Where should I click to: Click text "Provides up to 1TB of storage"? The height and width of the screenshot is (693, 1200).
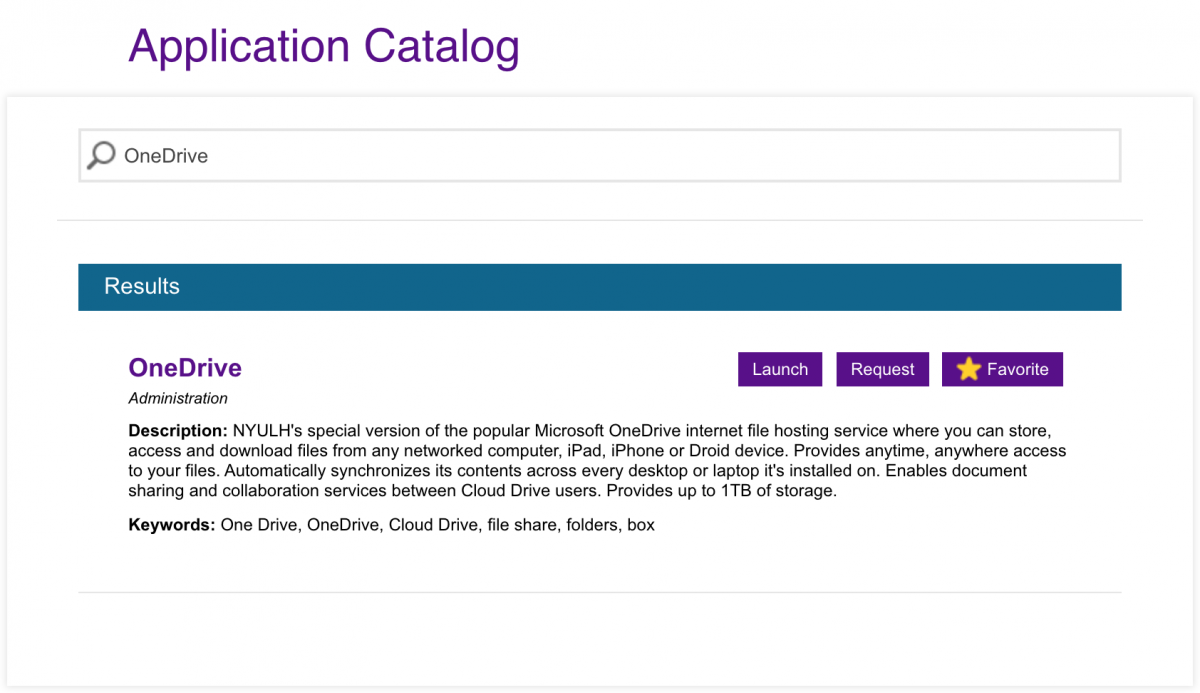click(720, 491)
